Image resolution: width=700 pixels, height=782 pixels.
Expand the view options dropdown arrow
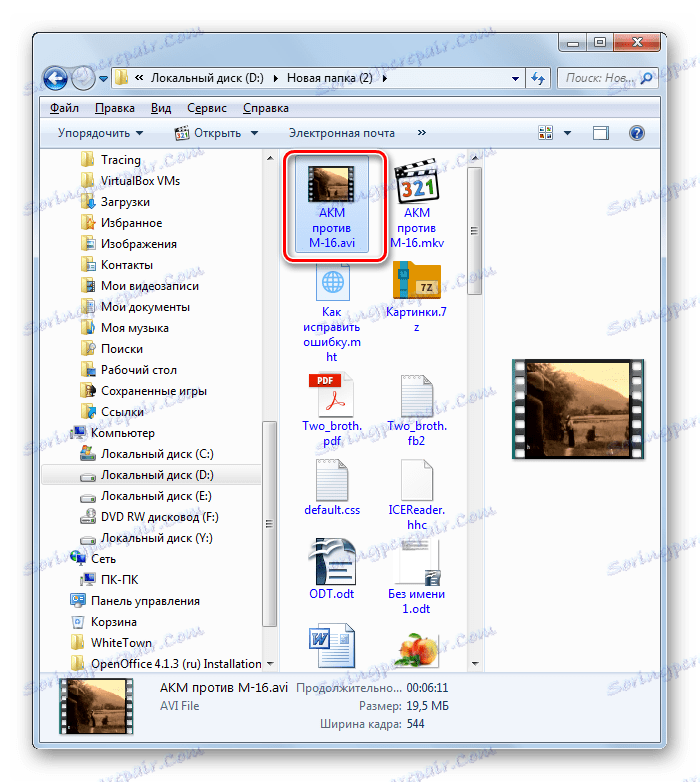(x=567, y=133)
